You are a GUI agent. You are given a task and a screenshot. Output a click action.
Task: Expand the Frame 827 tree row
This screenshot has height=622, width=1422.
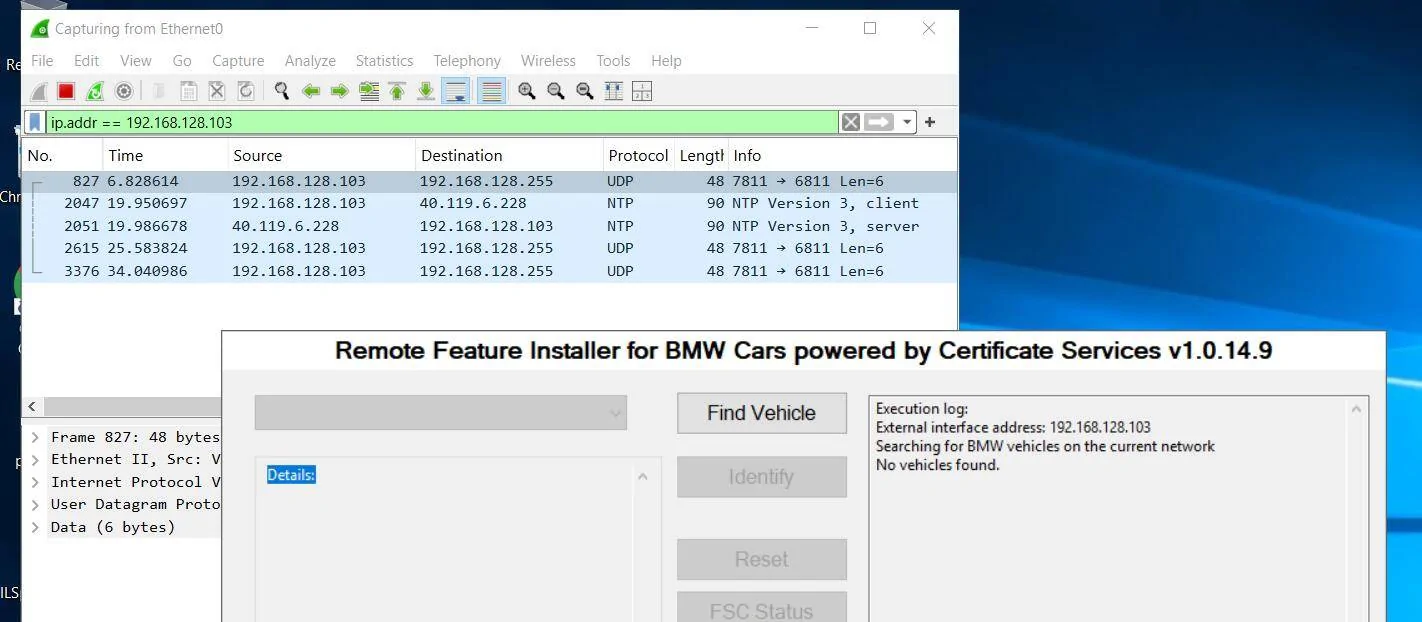tap(35, 437)
